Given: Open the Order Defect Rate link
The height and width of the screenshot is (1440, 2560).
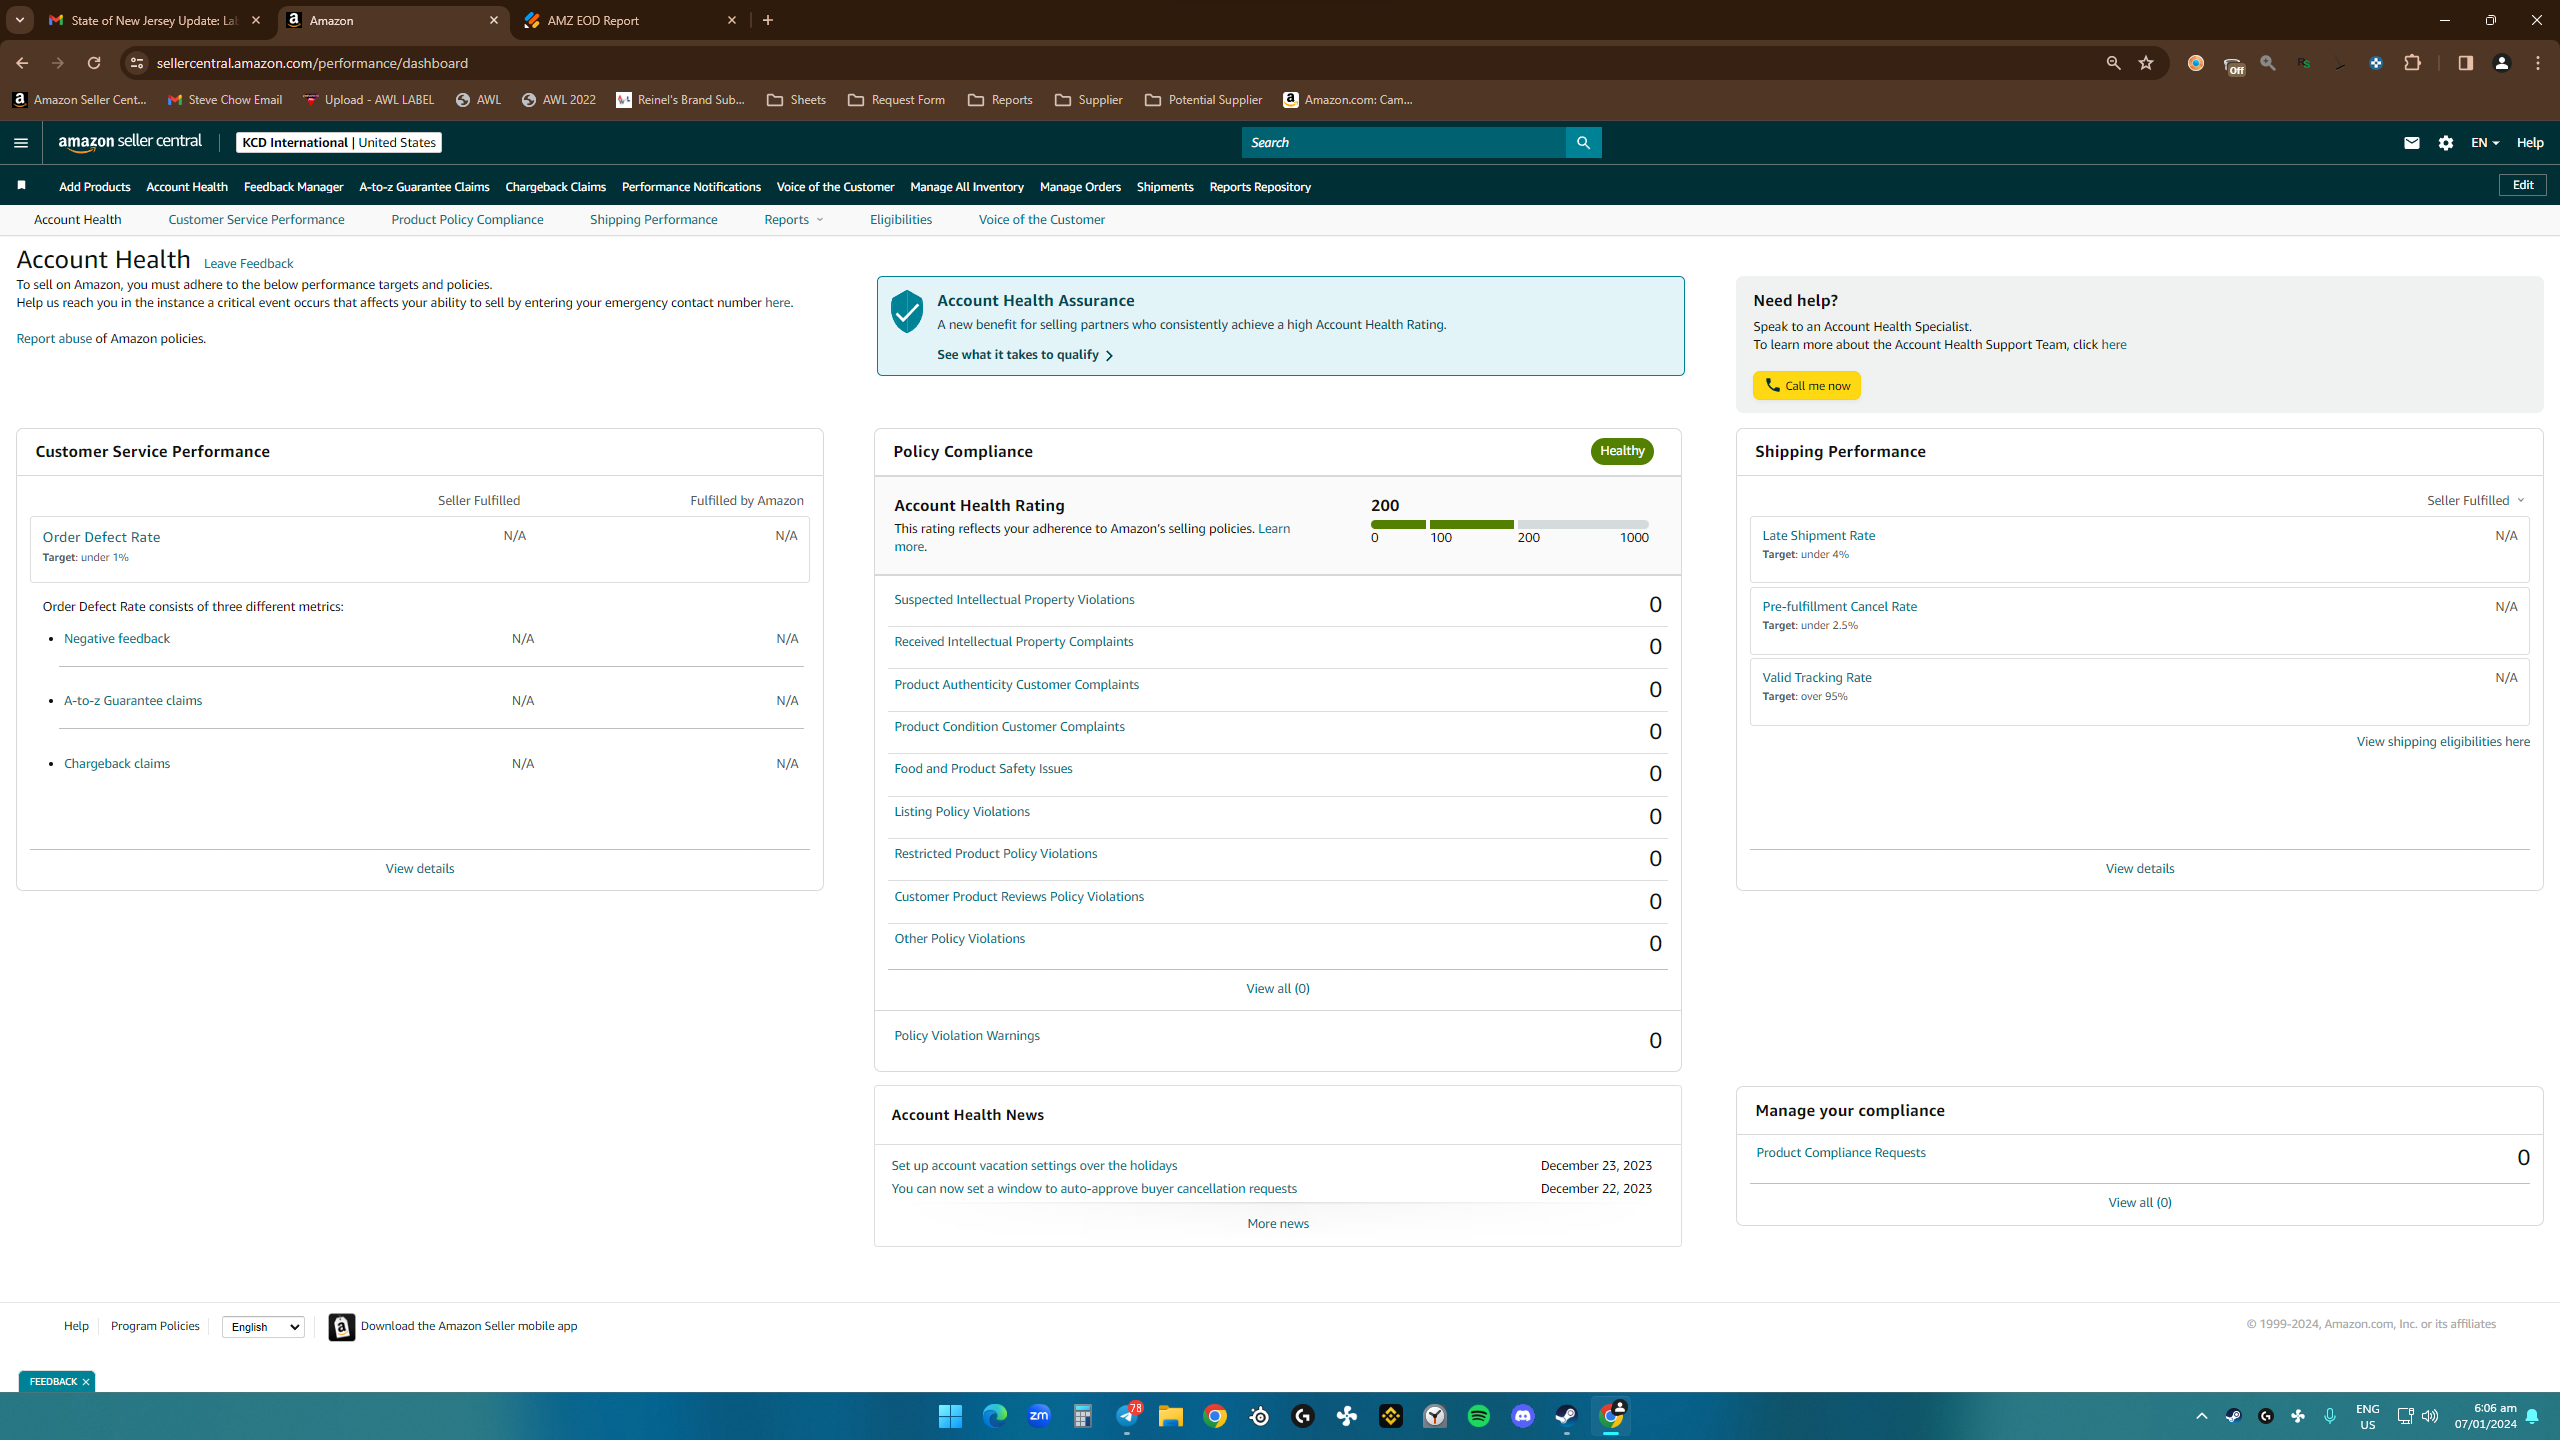Looking at the screenshot, I should 101,537.
